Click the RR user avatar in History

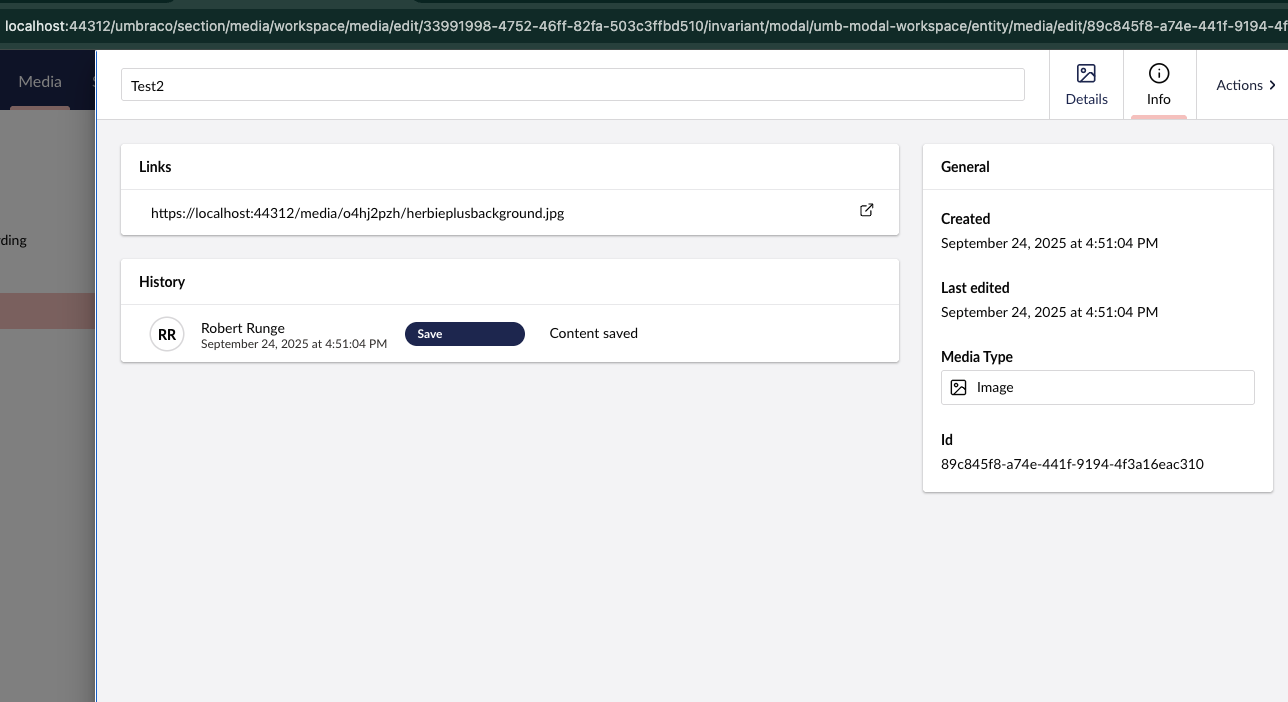coord(167,334)
